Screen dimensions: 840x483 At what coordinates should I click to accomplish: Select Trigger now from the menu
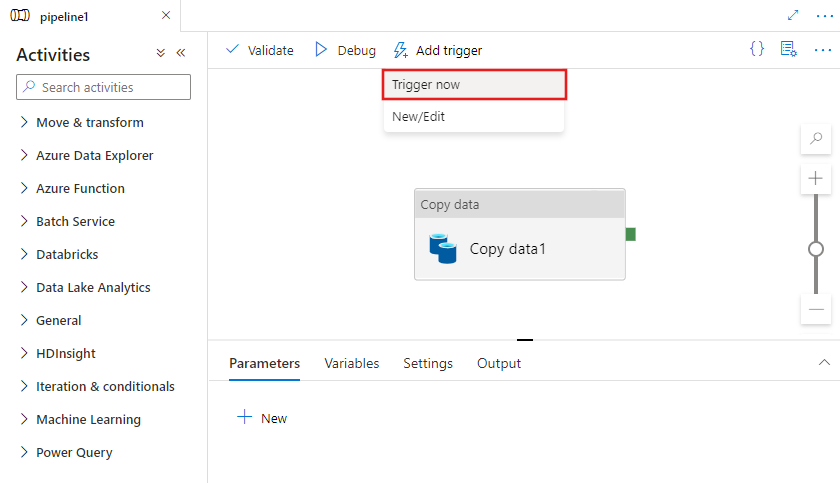click(x=475, y=85)
